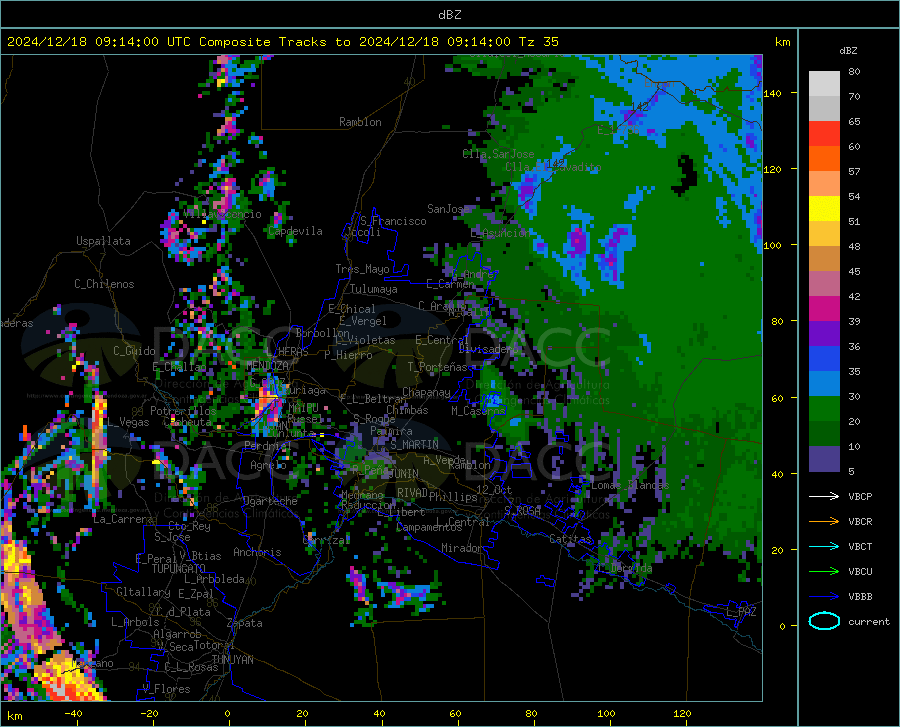Click the blue VBBB arrow in legend
The height and width of the screenshot is (727, 900).
tap(824, 597)
